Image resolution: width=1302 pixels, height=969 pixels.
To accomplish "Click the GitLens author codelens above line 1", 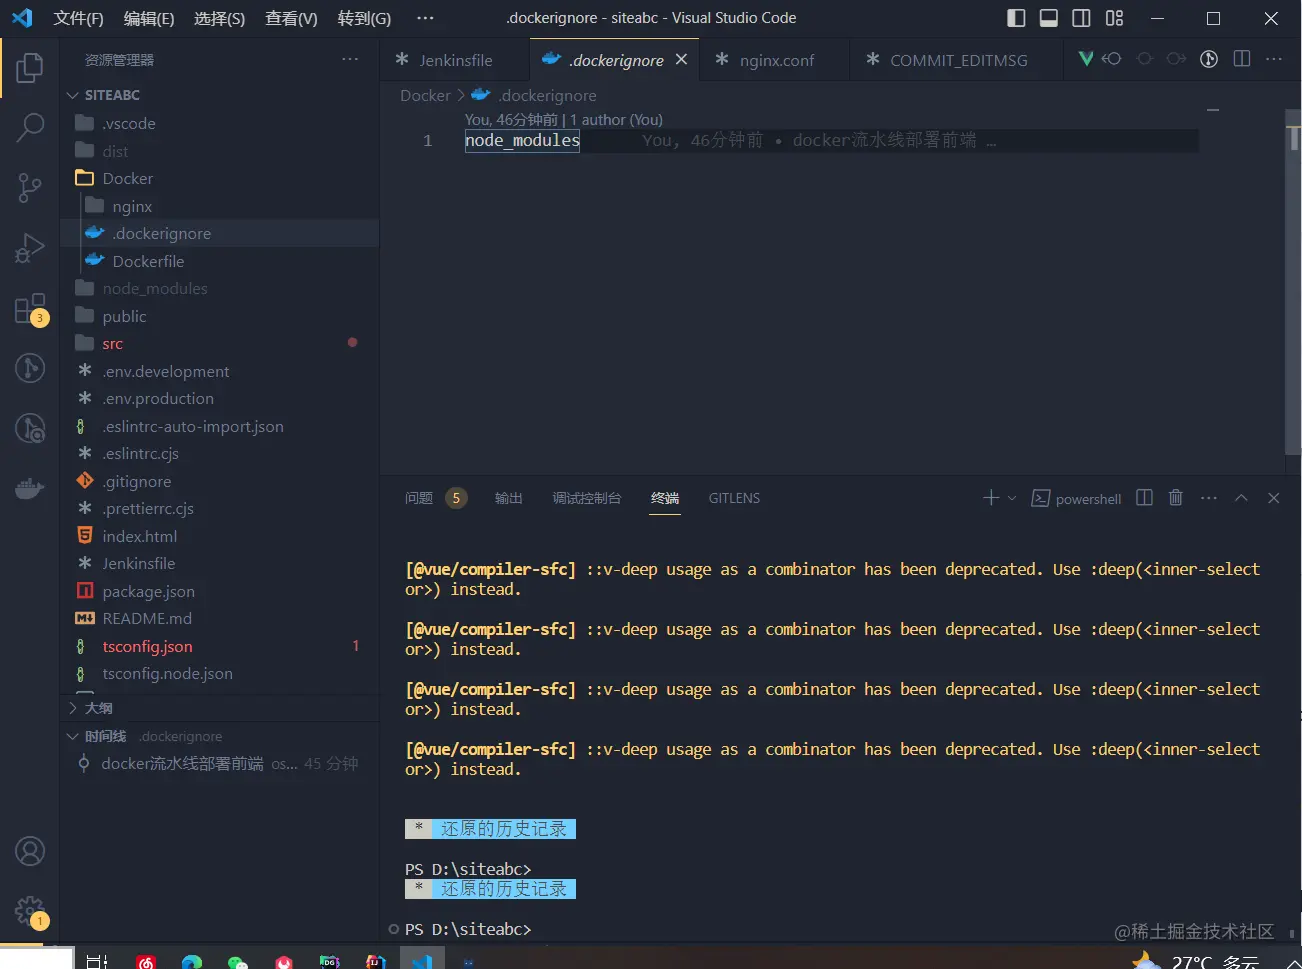I will click(x=564, y=120).
